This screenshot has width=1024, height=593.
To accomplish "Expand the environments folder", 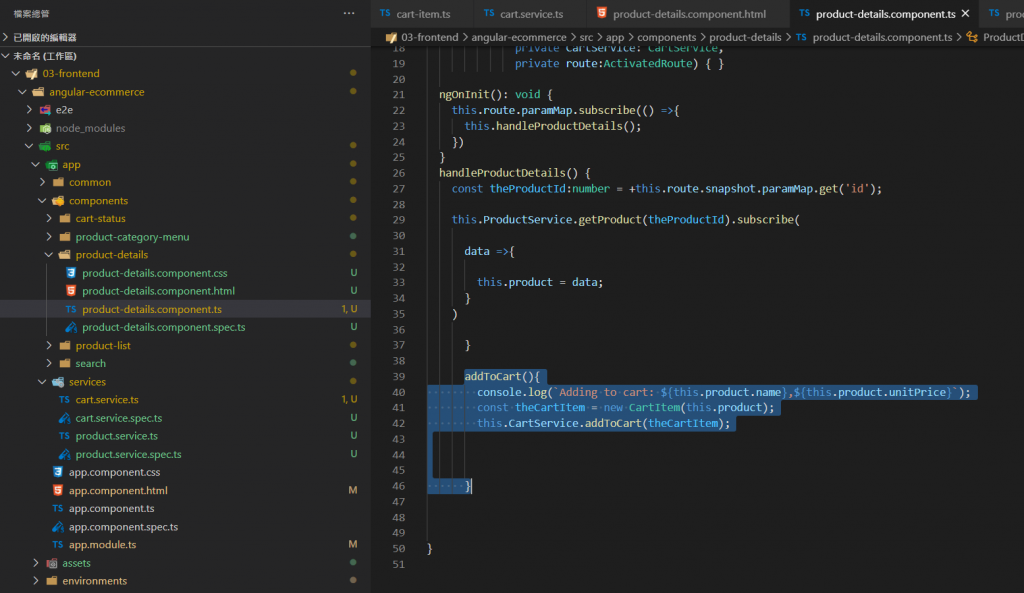I will pyautogui.click(x=36, y=581).
